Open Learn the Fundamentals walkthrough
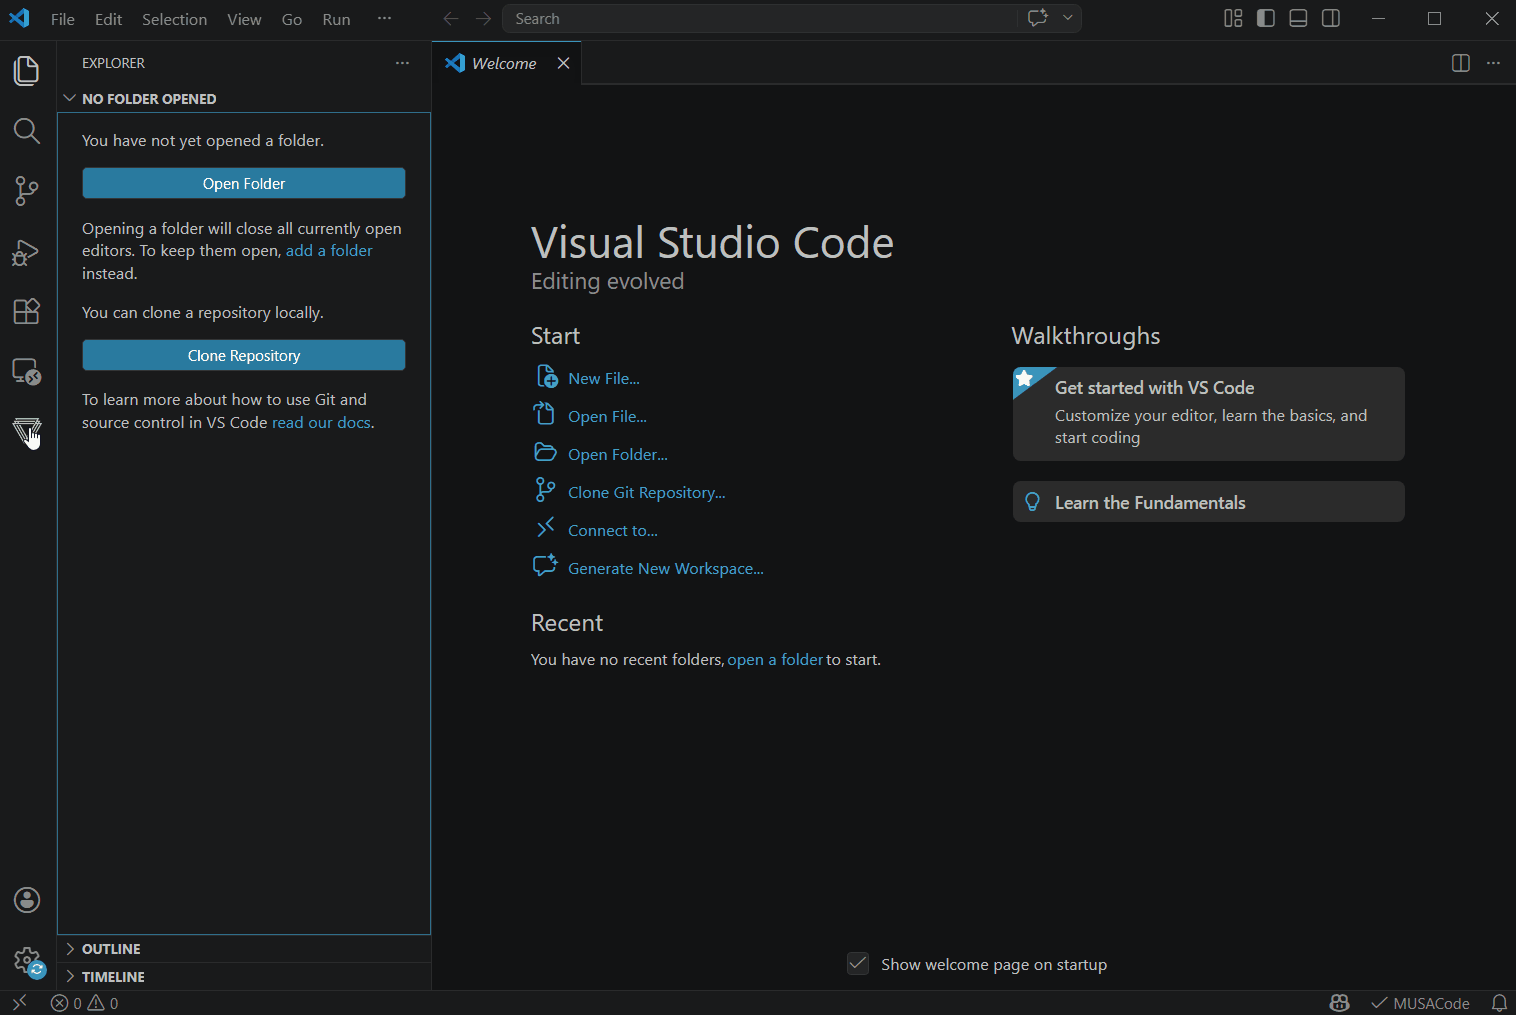The width and height of the screenshot is (1516, 1015). click(1208, 502)
